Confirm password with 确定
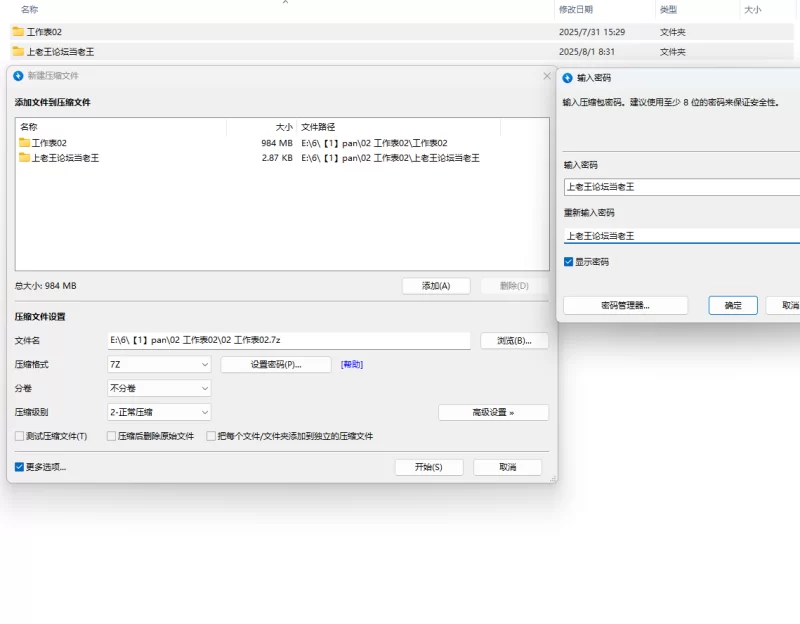Viewport: 800px width, 624px height. [x=733, y=306]
